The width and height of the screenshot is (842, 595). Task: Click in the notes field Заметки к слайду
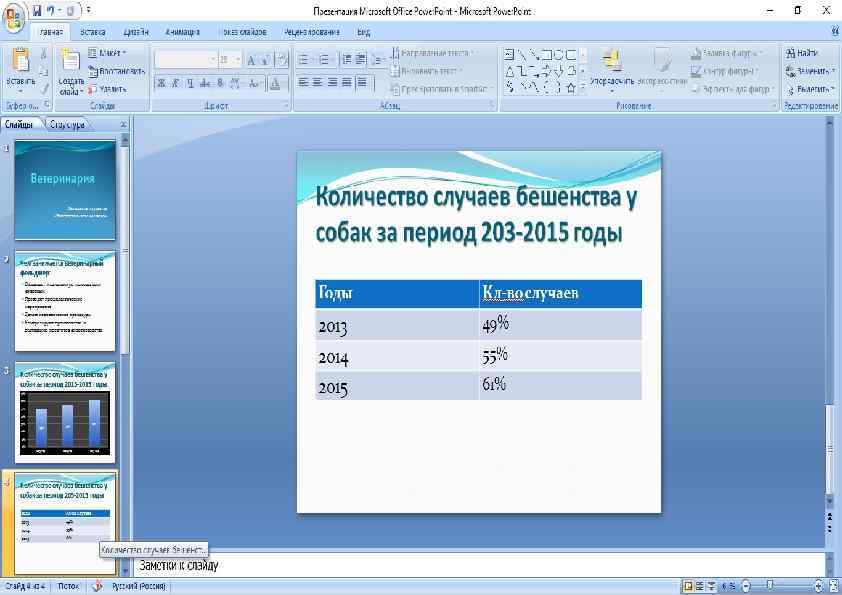[x=478, y=565]
